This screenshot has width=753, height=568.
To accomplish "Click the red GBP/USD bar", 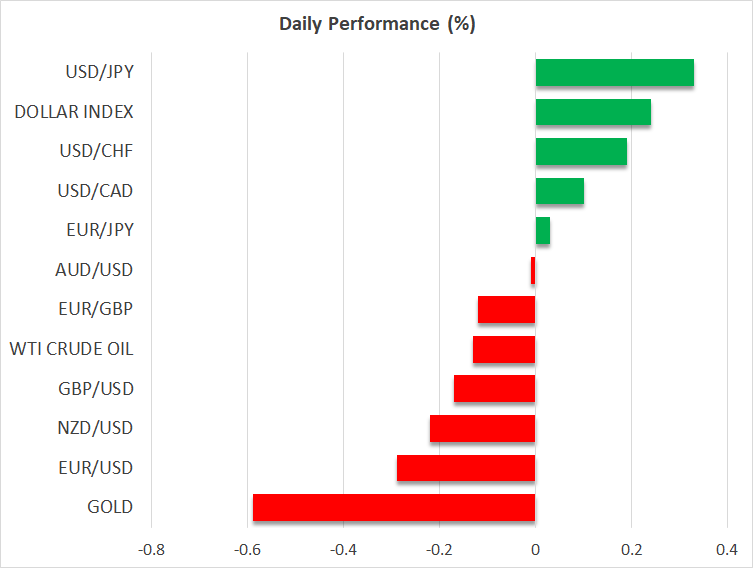I will (494, 389).
